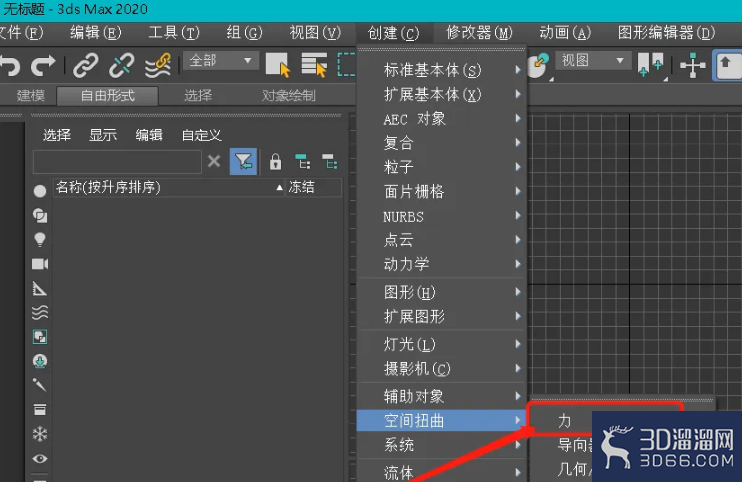Image resolution: width=742 pixels, height=482 pixels.
Task: Toggle display hidden objects eye icon
Action: coord(40,458)
